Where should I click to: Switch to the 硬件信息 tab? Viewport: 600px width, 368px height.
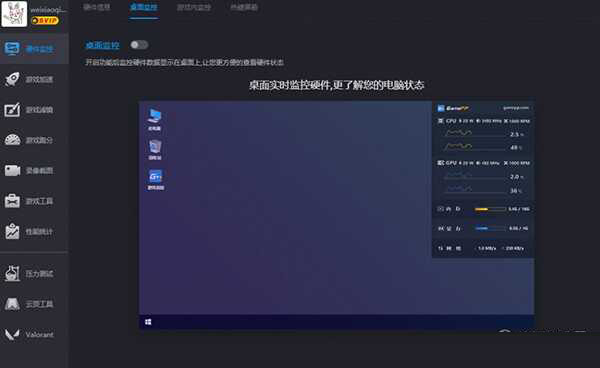coord(97,7)
